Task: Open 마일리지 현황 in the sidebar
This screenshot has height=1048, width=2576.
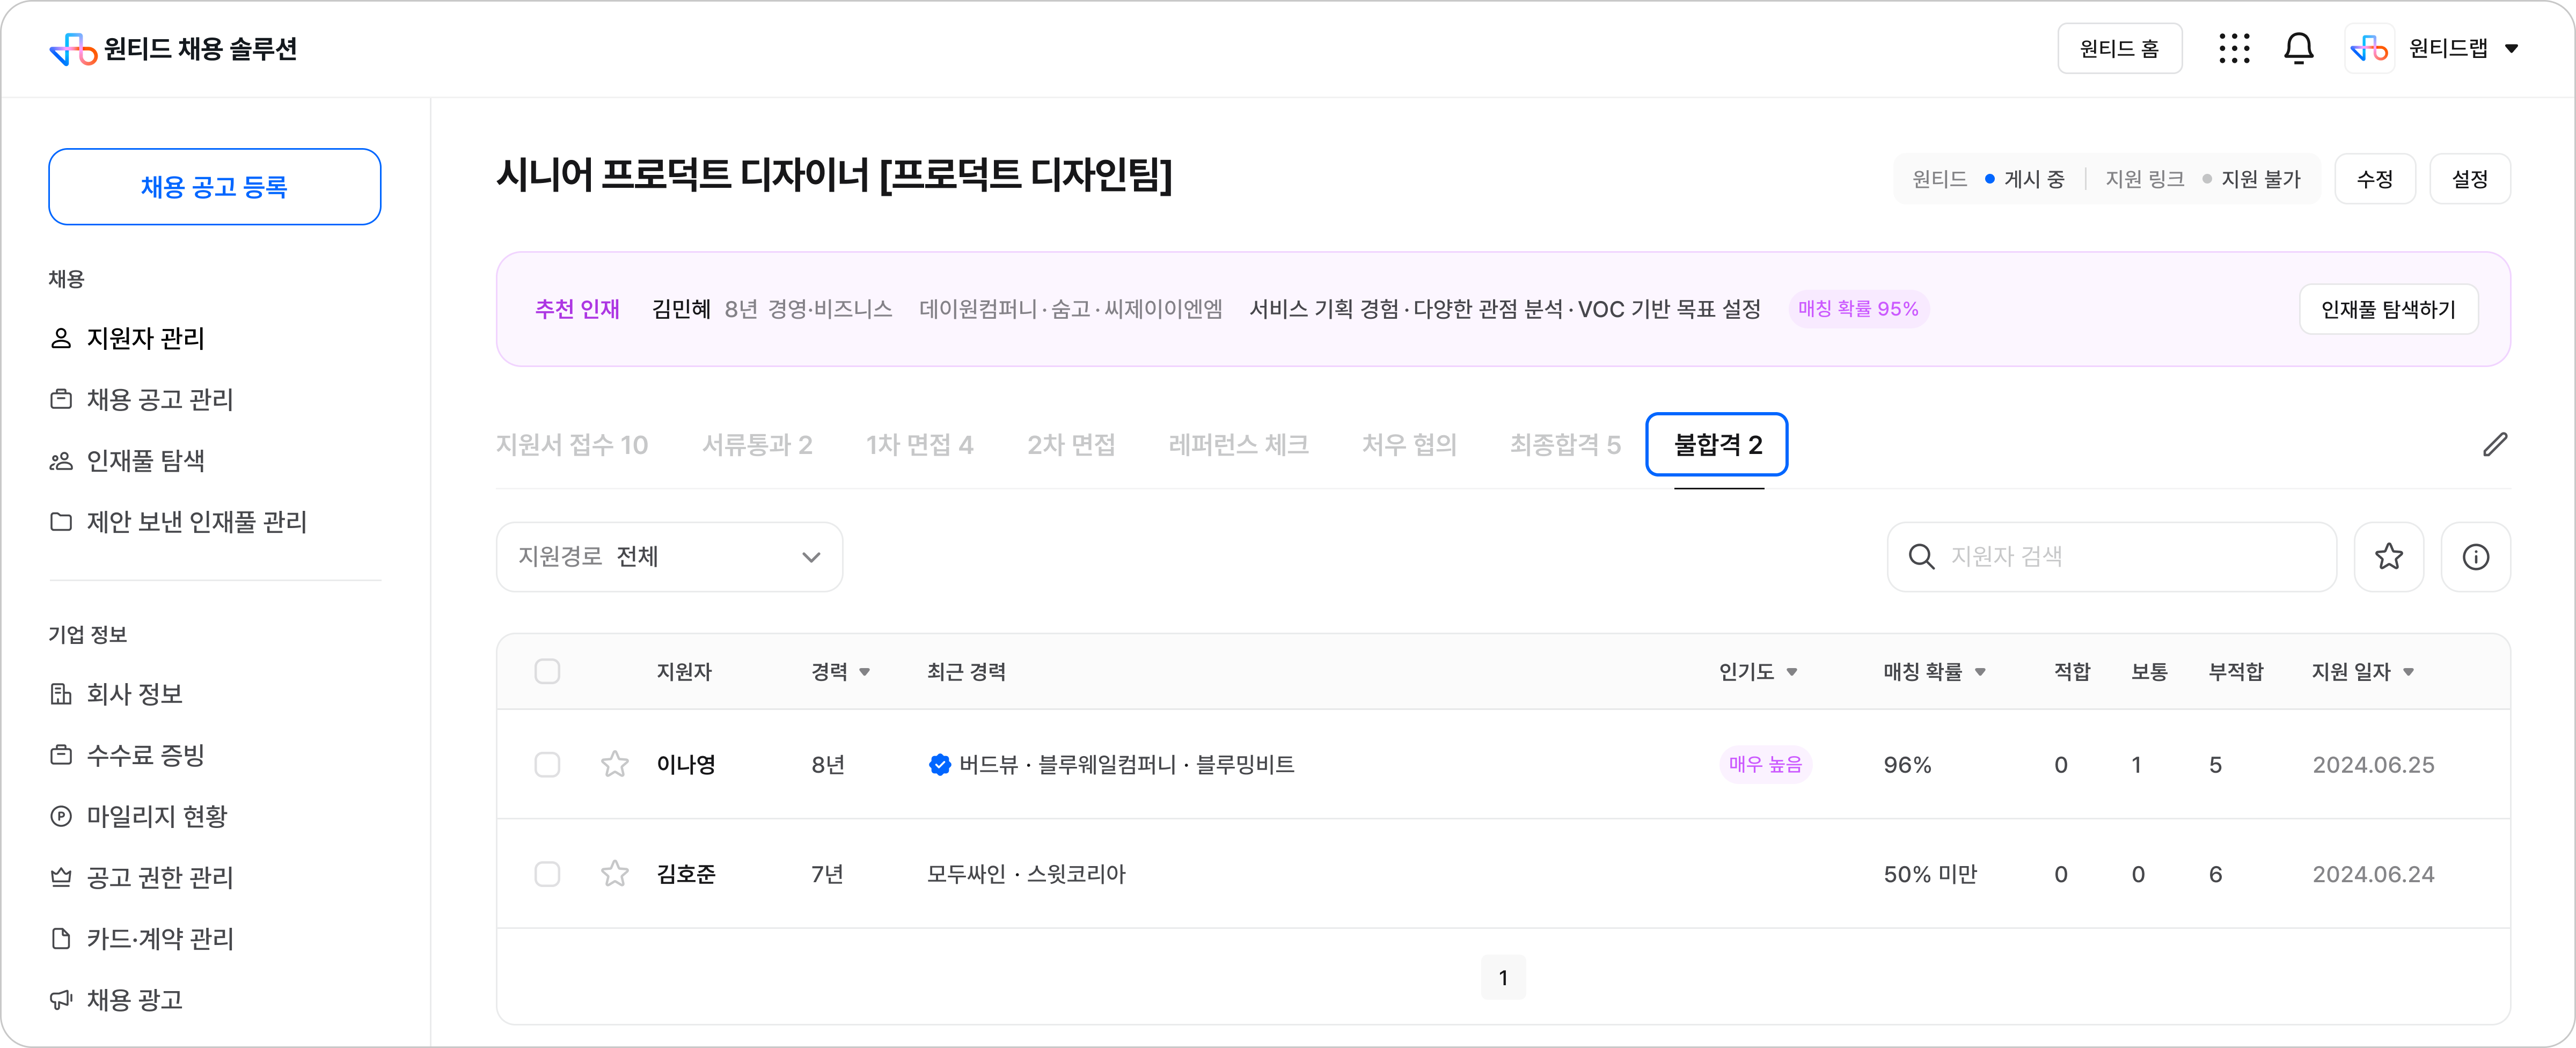Action: click(x=157, y=816)
